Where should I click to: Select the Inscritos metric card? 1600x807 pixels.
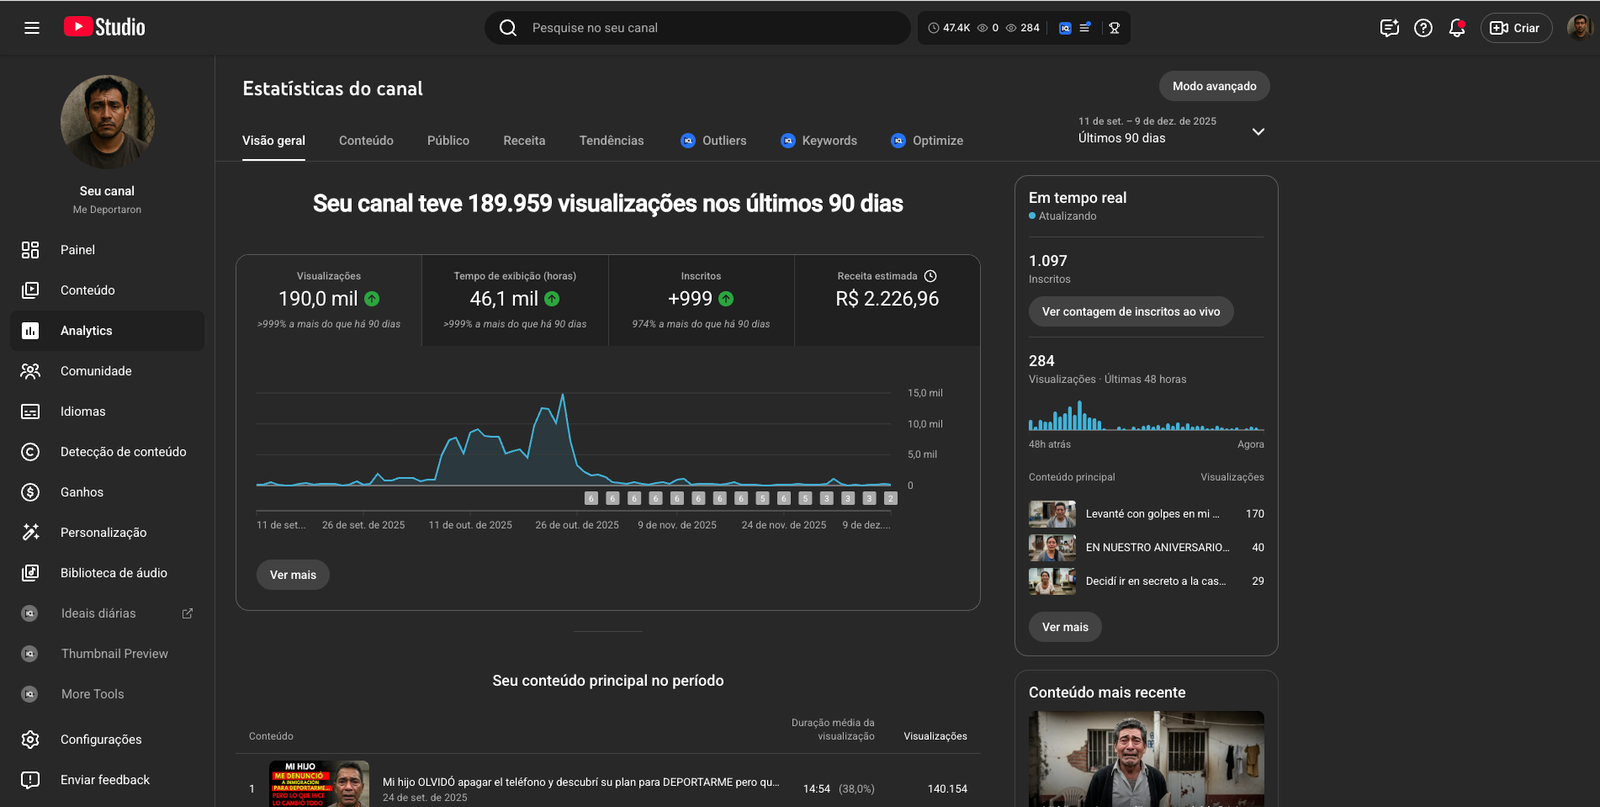pos(701,300)
